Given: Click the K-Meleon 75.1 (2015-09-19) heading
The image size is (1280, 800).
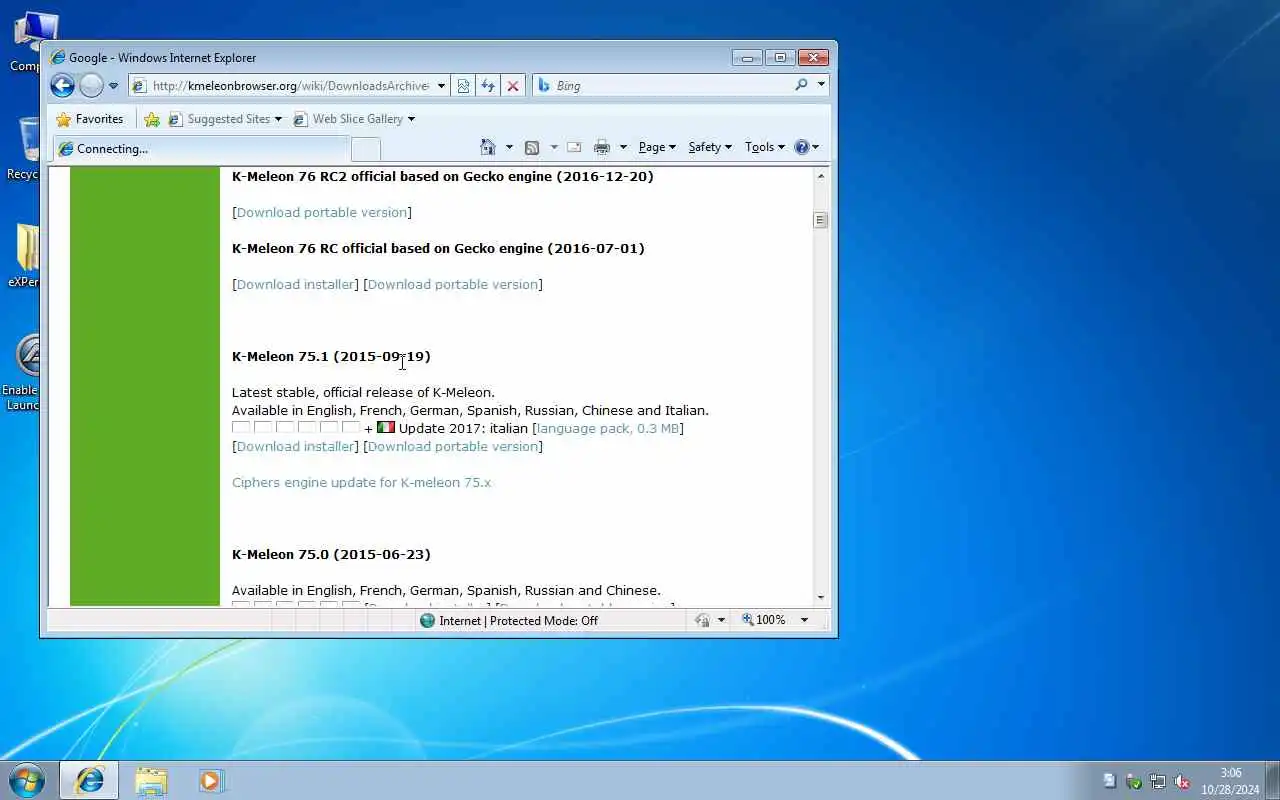Looking at the screenshot, I should click(x=331, y=356).
